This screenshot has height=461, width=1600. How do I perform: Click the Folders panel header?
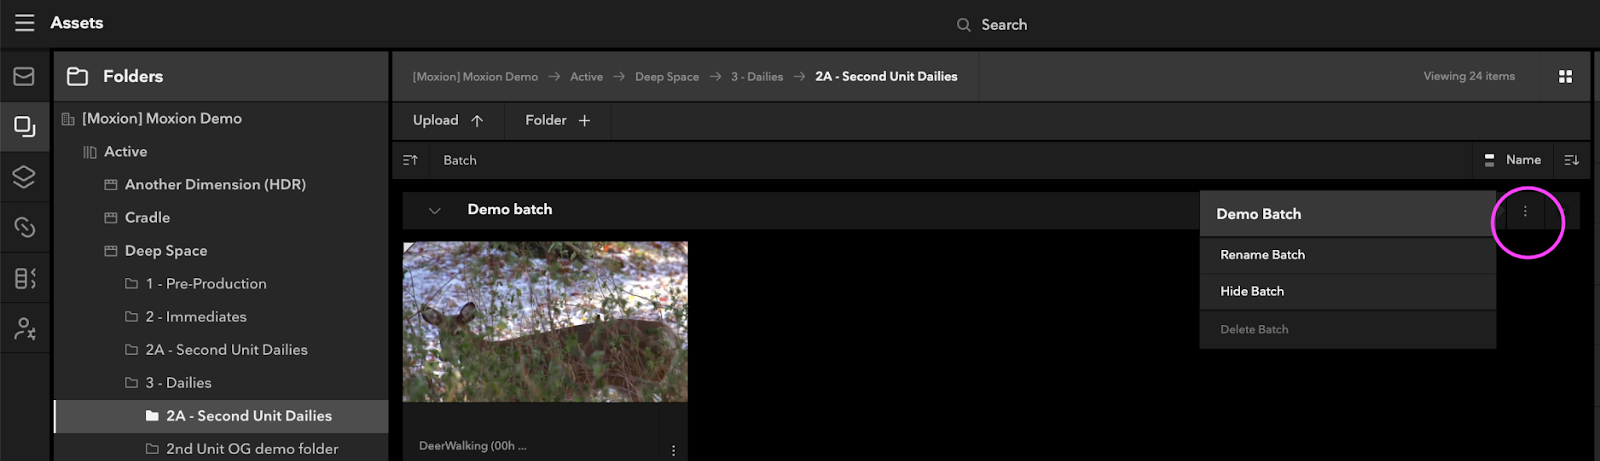pyautogui.click(x=221, y=76)
